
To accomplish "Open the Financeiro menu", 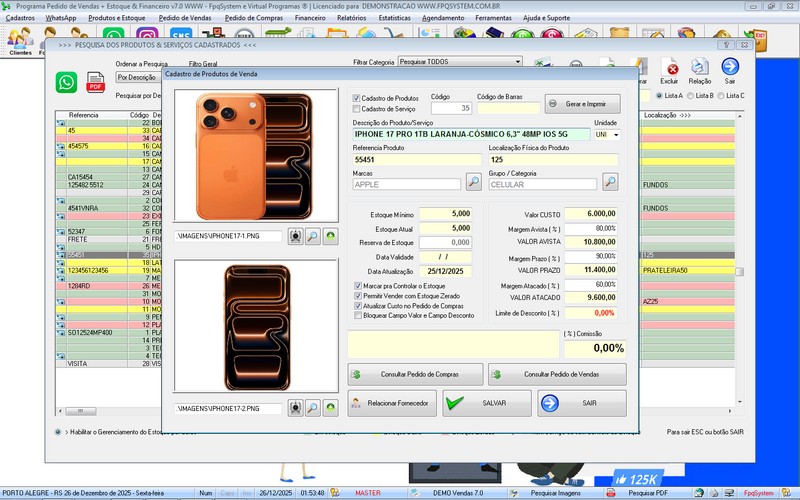I will click(309, 18).
